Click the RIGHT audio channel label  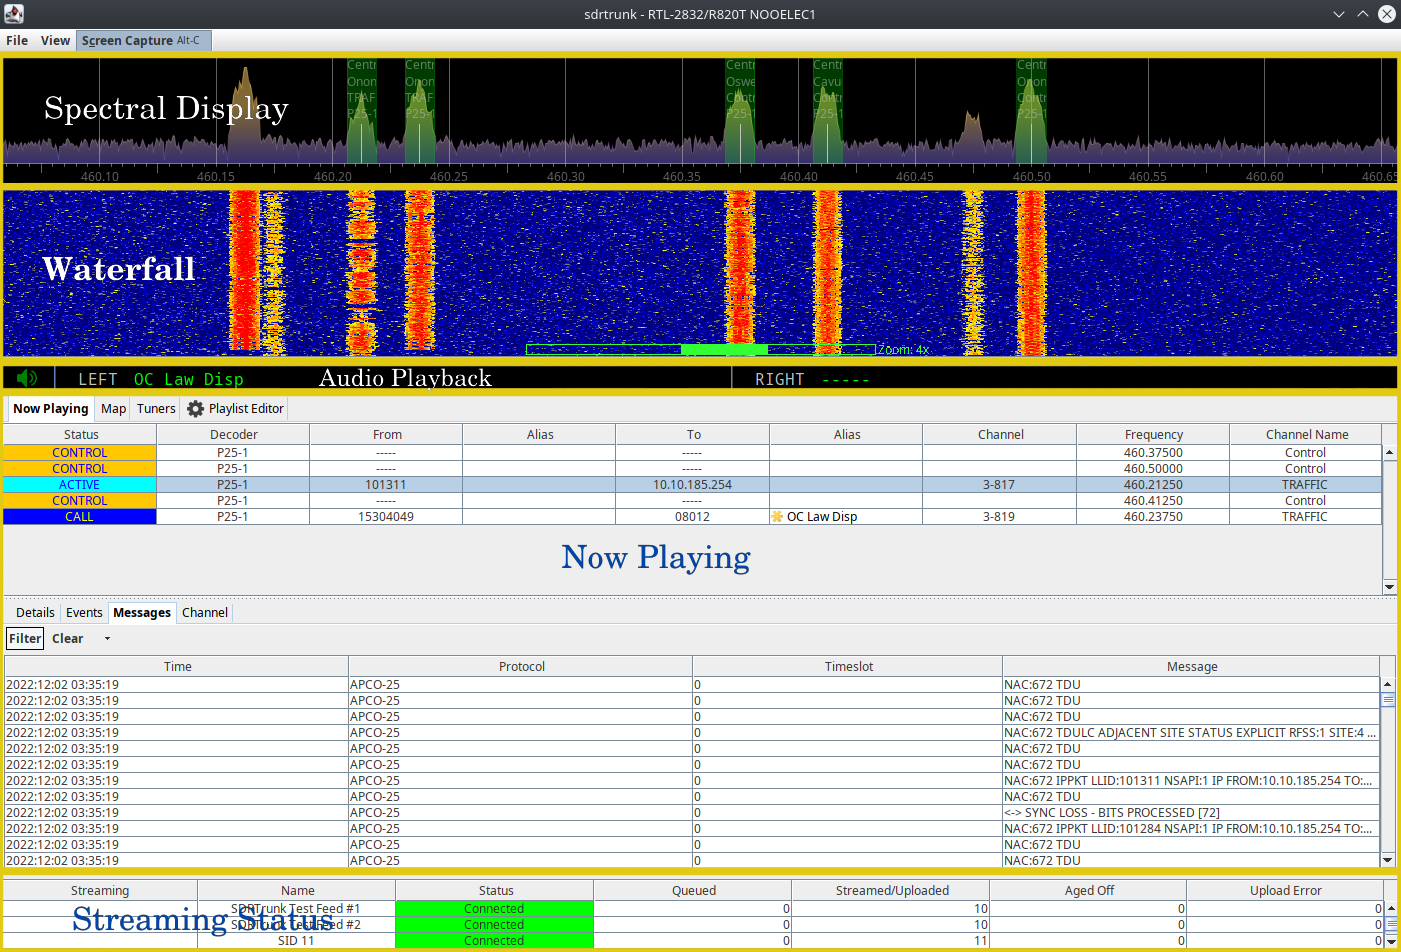point(779,379)
